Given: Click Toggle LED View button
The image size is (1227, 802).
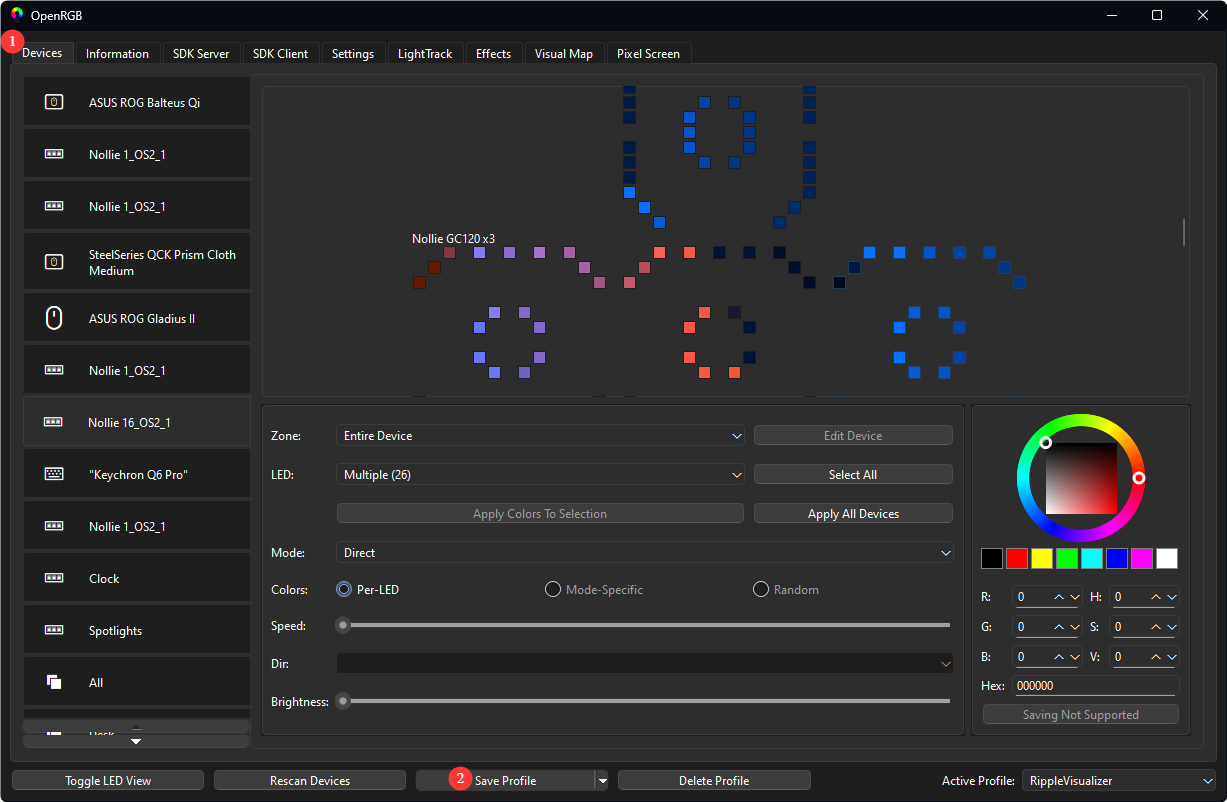Looking at the screenshot, I should (x=108, y=781).
